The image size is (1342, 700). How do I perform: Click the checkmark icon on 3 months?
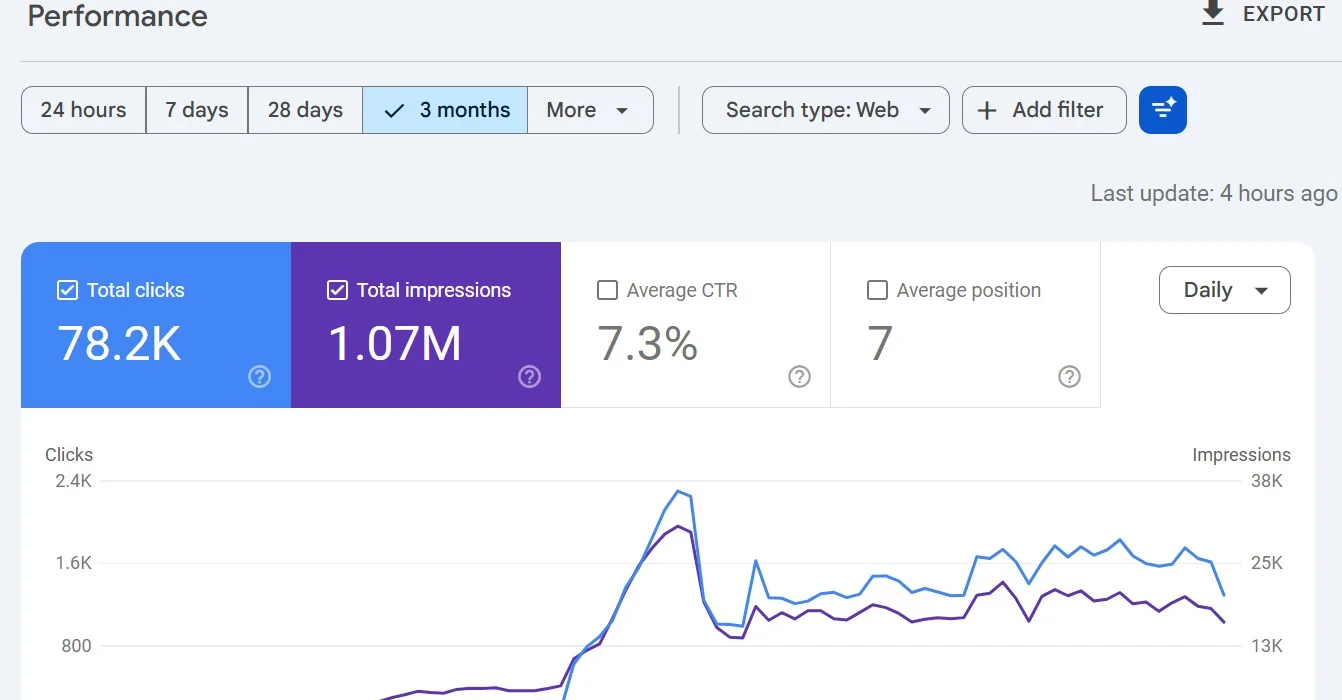394,110
